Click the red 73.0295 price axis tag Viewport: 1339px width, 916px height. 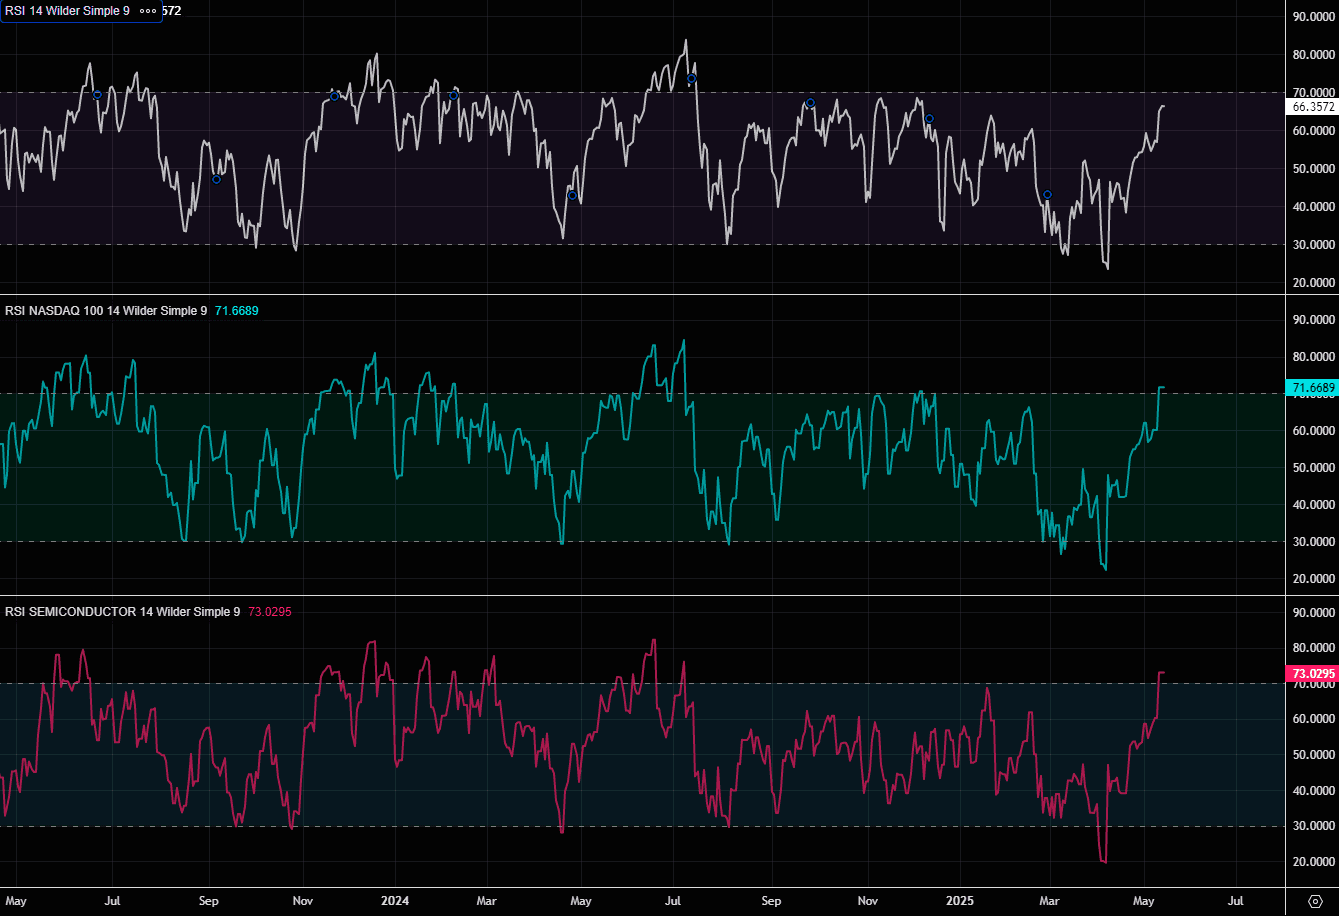click(x=1311, y=673)
